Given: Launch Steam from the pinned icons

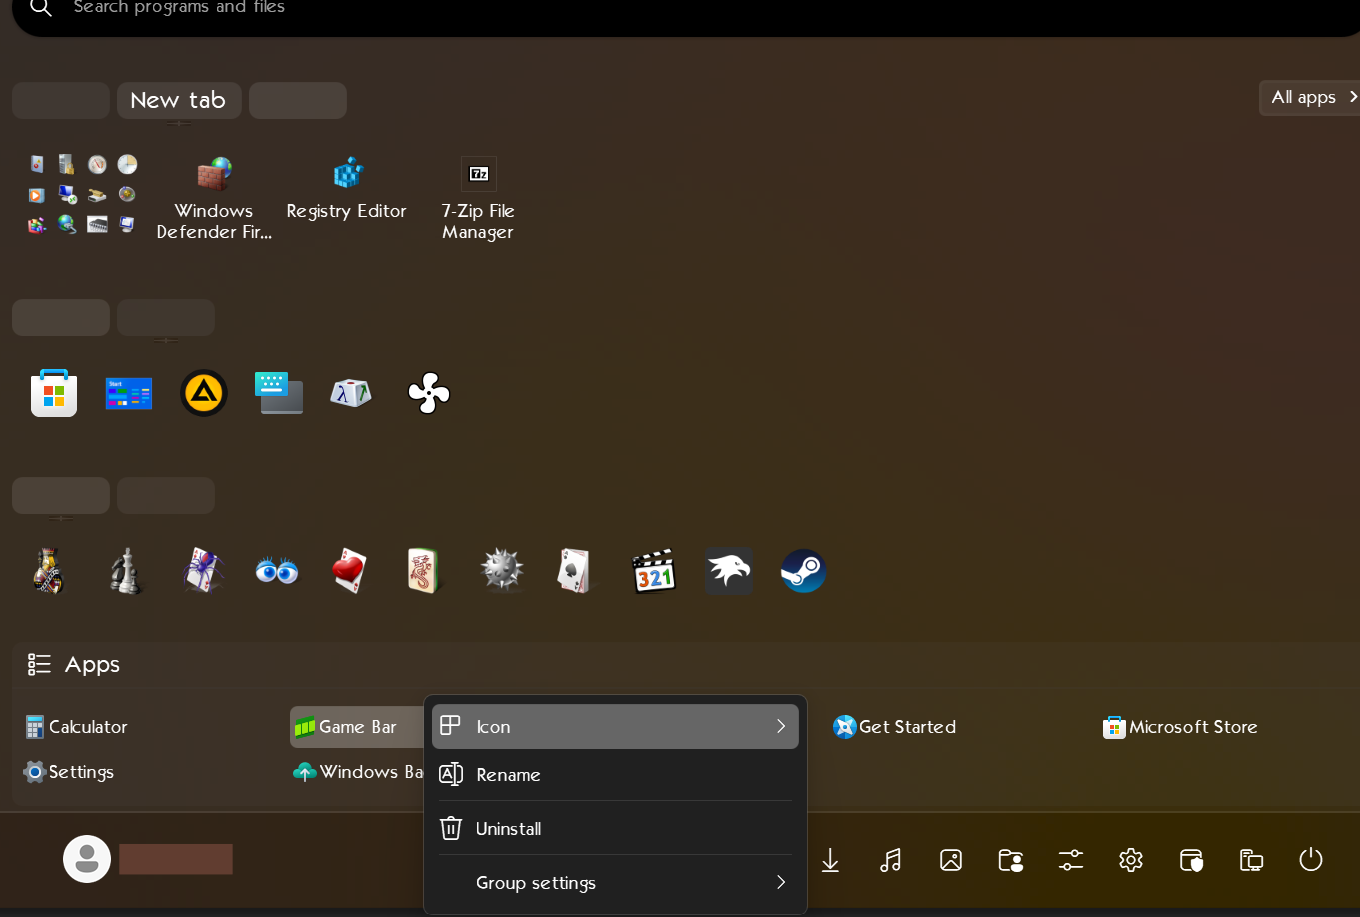Looking at the screenshot, I should click(x=803, y=571).
